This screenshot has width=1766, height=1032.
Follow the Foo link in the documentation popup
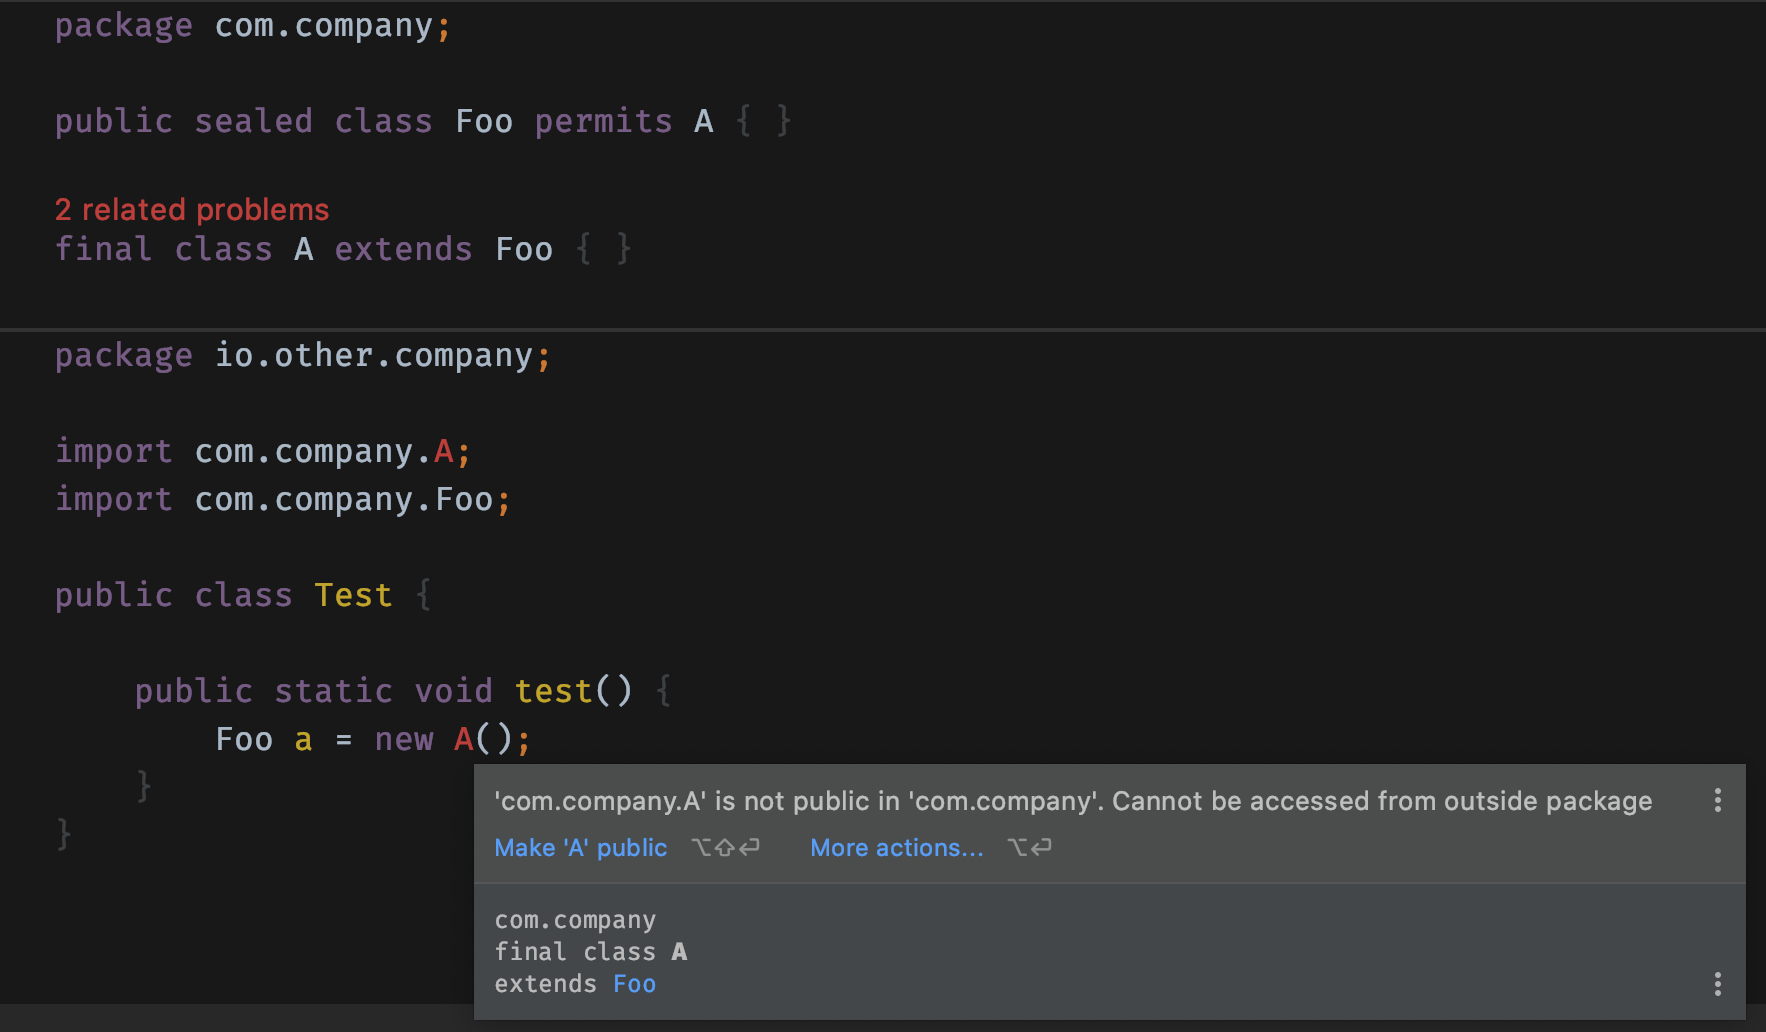tap(635, 984)
